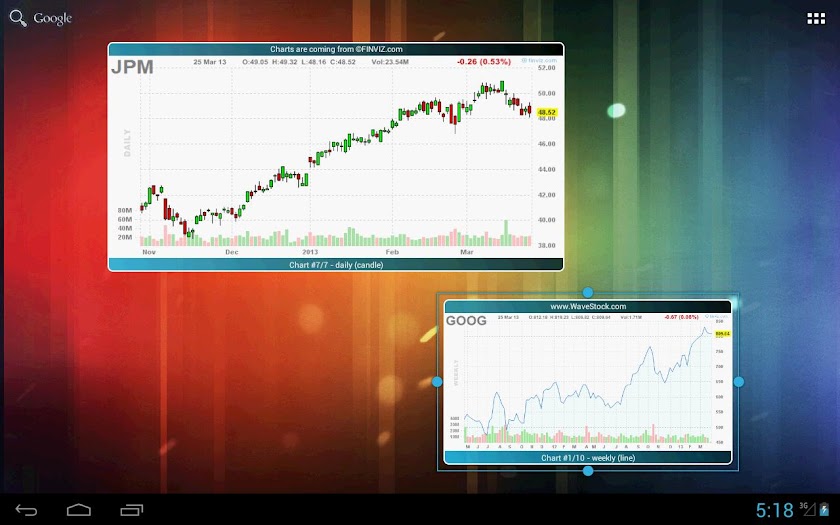Open the Google search bar logo
This screenshot has width=840, height=525.
pyautogui.click(x=52, y=19)
